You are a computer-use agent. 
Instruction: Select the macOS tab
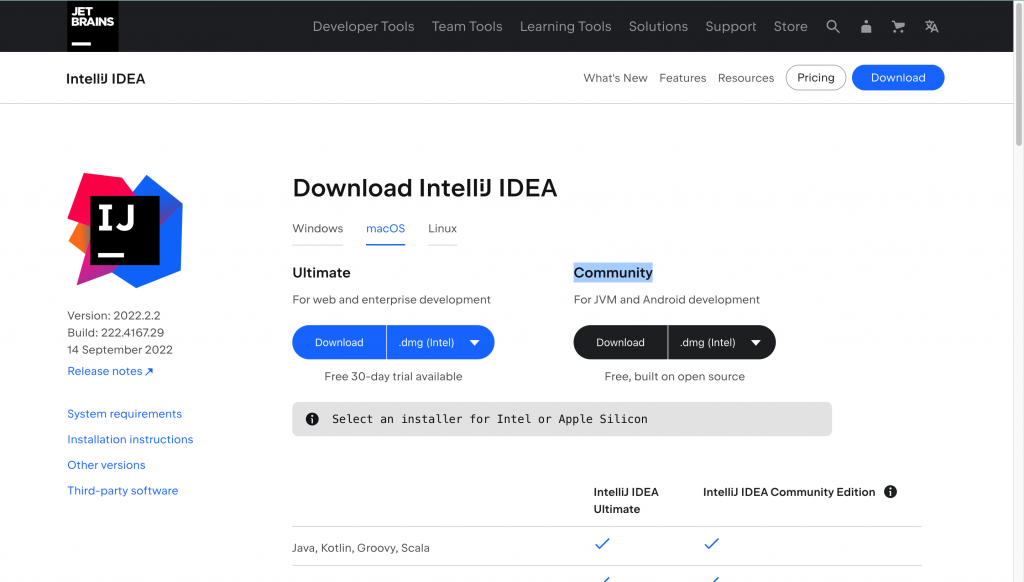(385, 229)
